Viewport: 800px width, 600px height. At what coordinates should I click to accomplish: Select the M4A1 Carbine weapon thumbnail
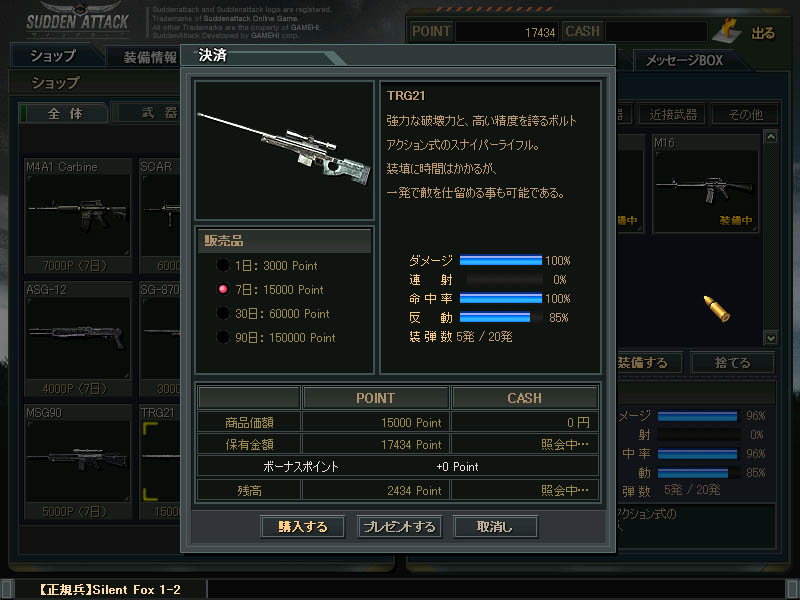(x=78, y=215)
